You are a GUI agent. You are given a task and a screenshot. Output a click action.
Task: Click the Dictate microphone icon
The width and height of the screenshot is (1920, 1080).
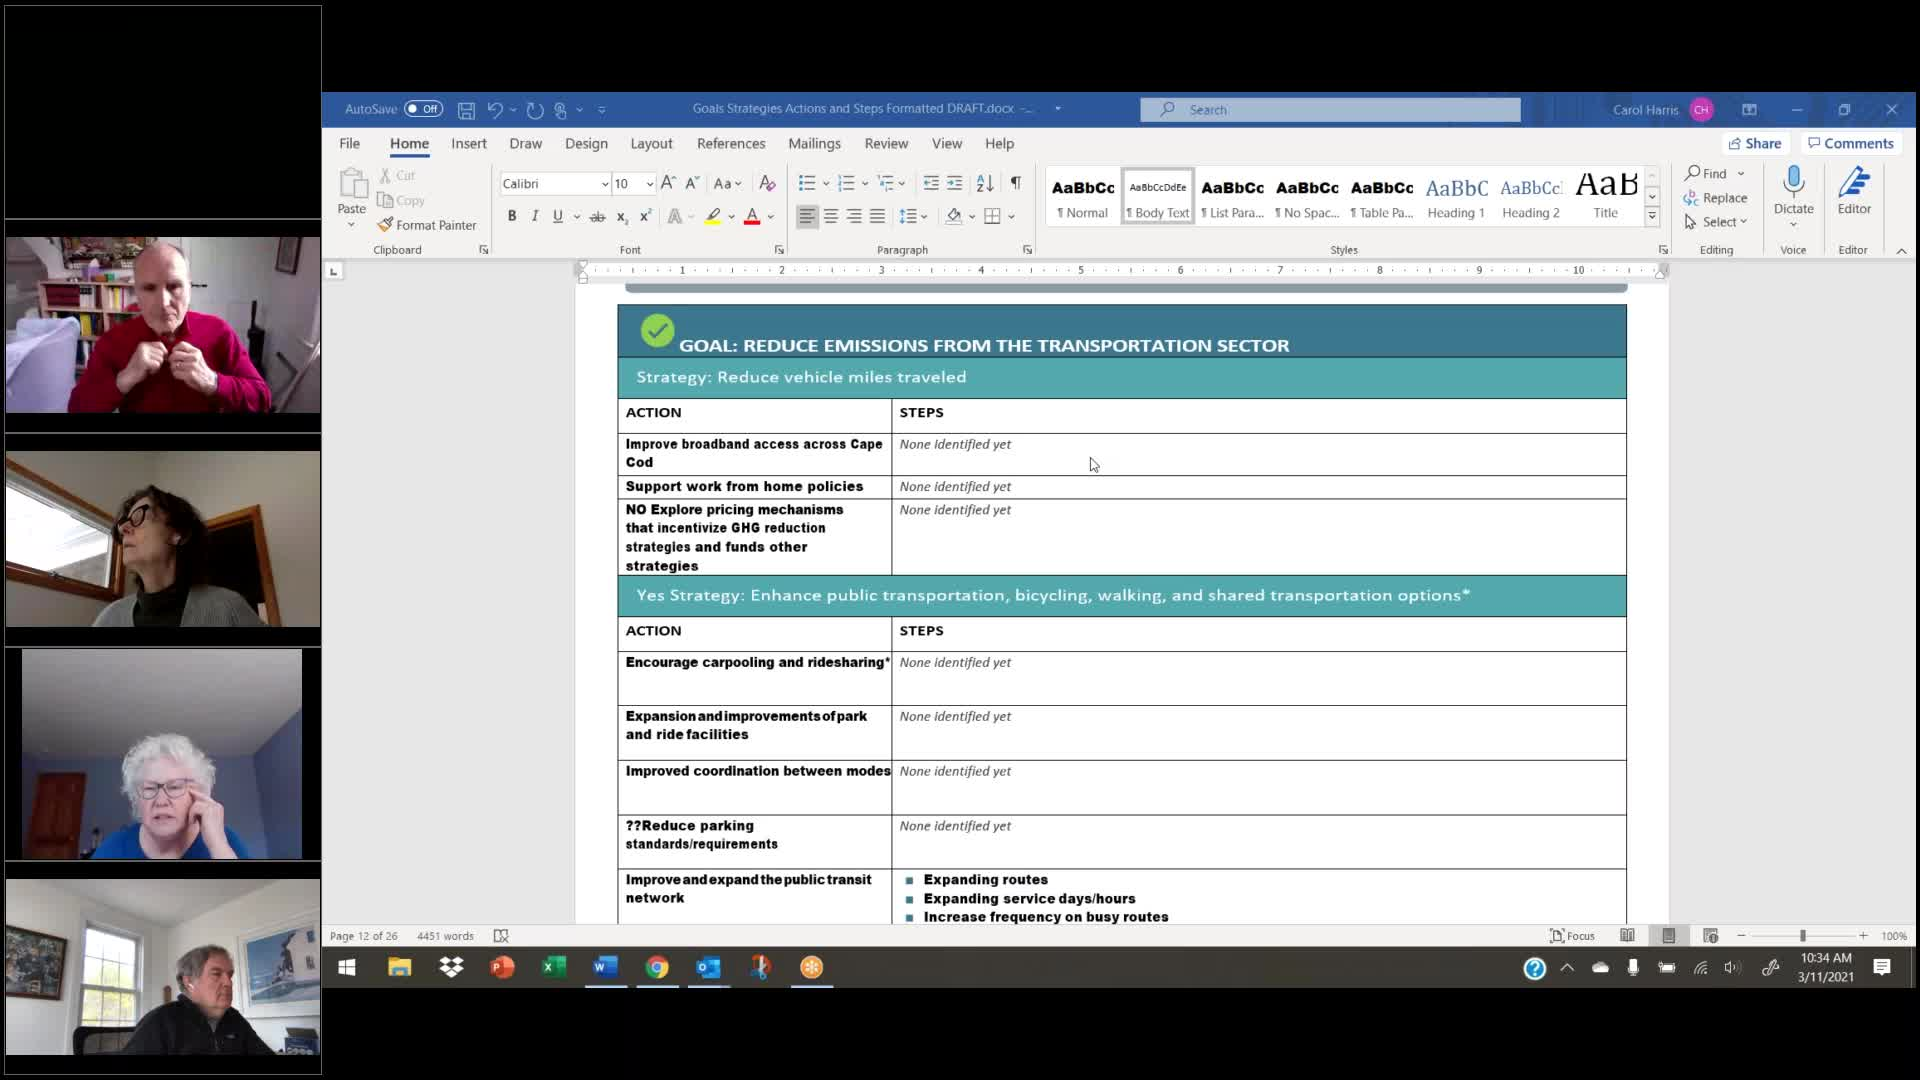1793,182
